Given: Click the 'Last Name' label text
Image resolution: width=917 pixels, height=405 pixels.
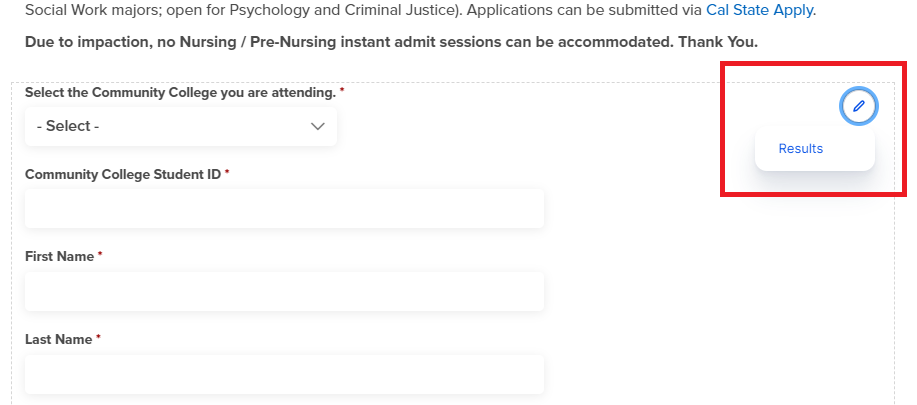Looking at the screenshot, I should (58, 339).
